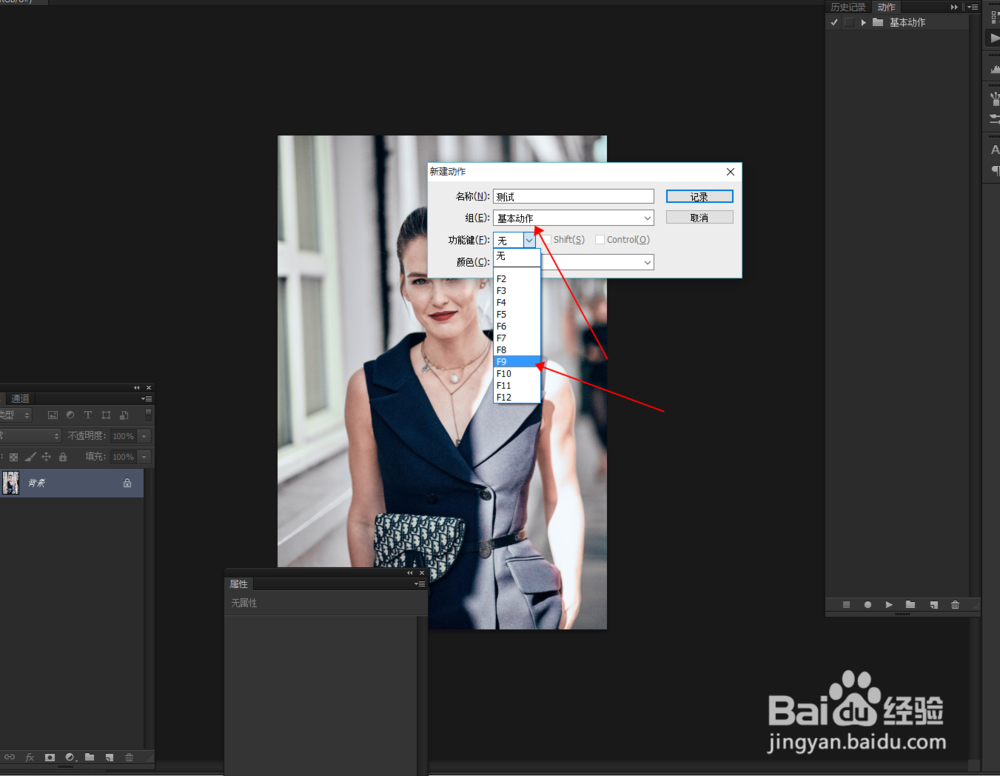Screen dimensions: 1000x776
Task: Switch to the 通道 tab
Action: coord(20,399)
